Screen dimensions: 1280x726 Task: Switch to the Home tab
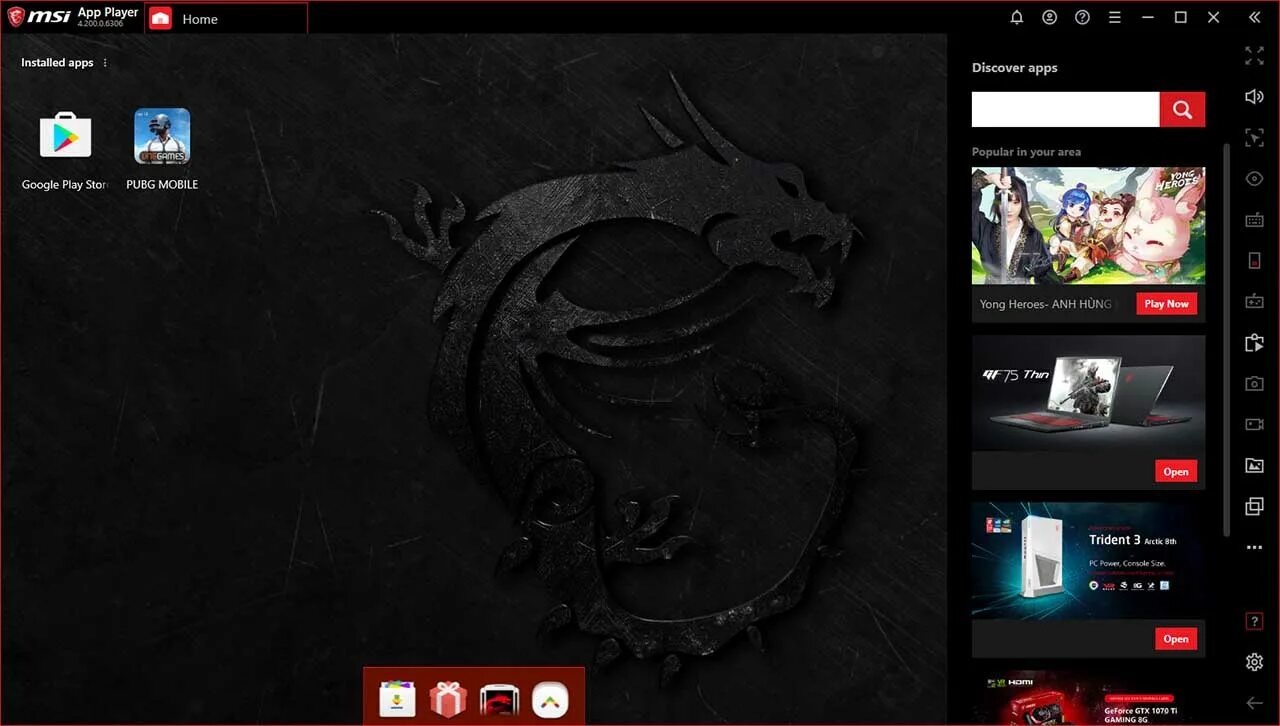tap(199, 18)
